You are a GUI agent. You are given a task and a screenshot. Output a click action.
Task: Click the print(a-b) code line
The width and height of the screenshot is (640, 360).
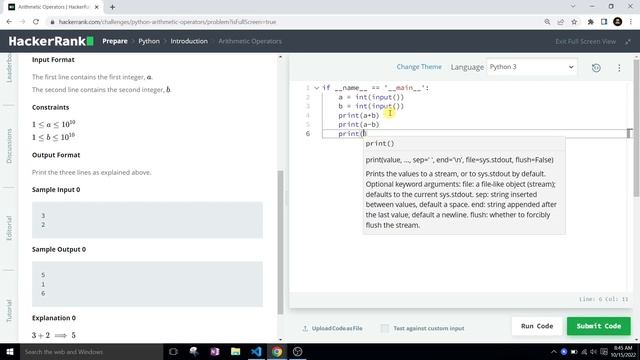[358, 124]
